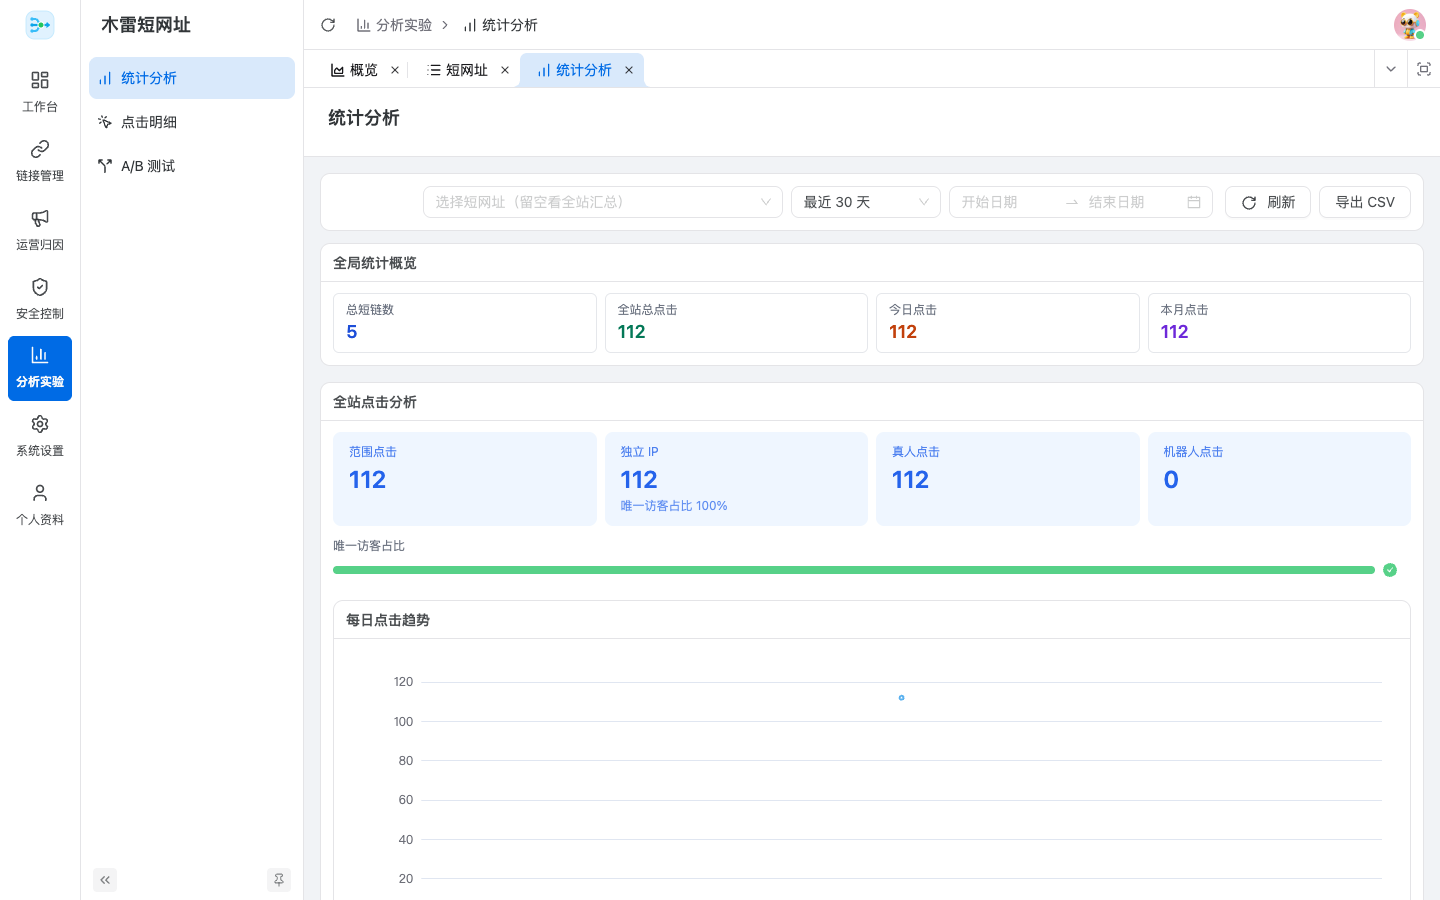The image size is (1440, 900).
Task: Click the 总短链数 card
Action: 465,323
